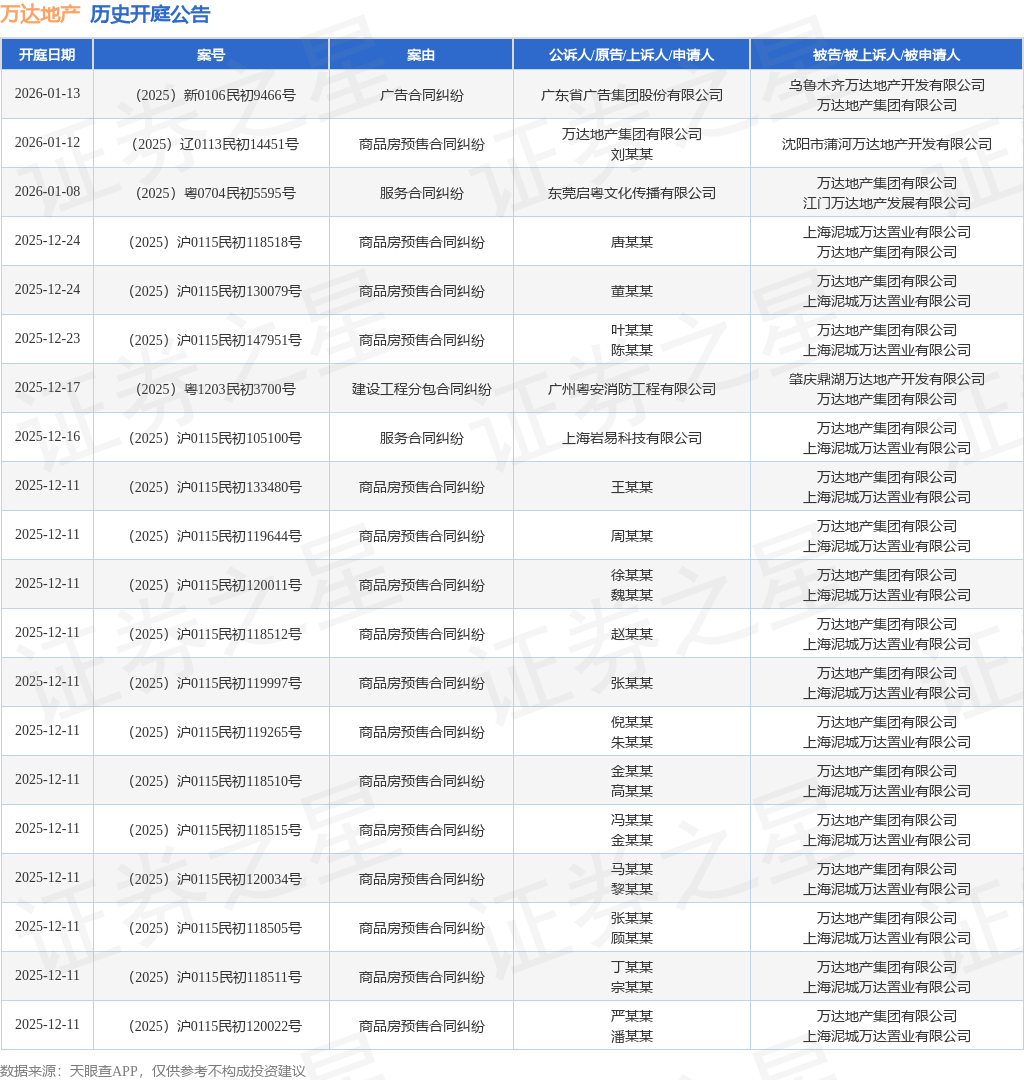
Task: Select the 开庭日期 column header
Action: coord(47,55)
